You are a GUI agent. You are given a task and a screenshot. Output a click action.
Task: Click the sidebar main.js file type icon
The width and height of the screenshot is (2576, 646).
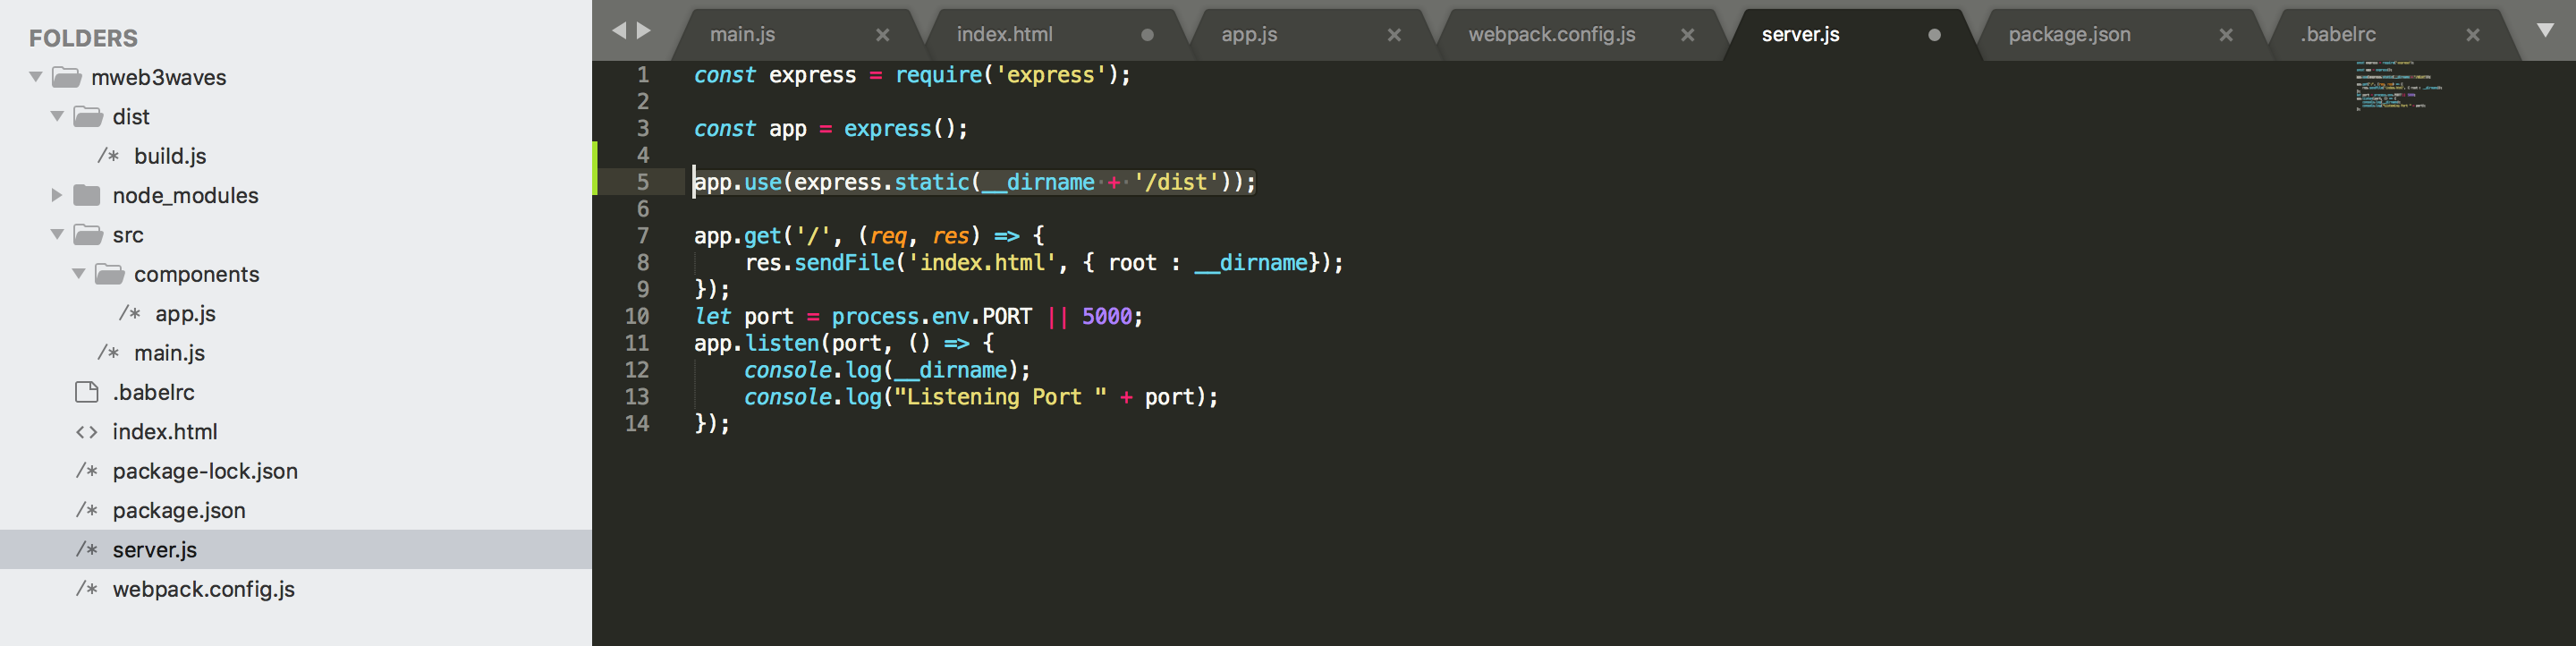(x=109, y=352)
